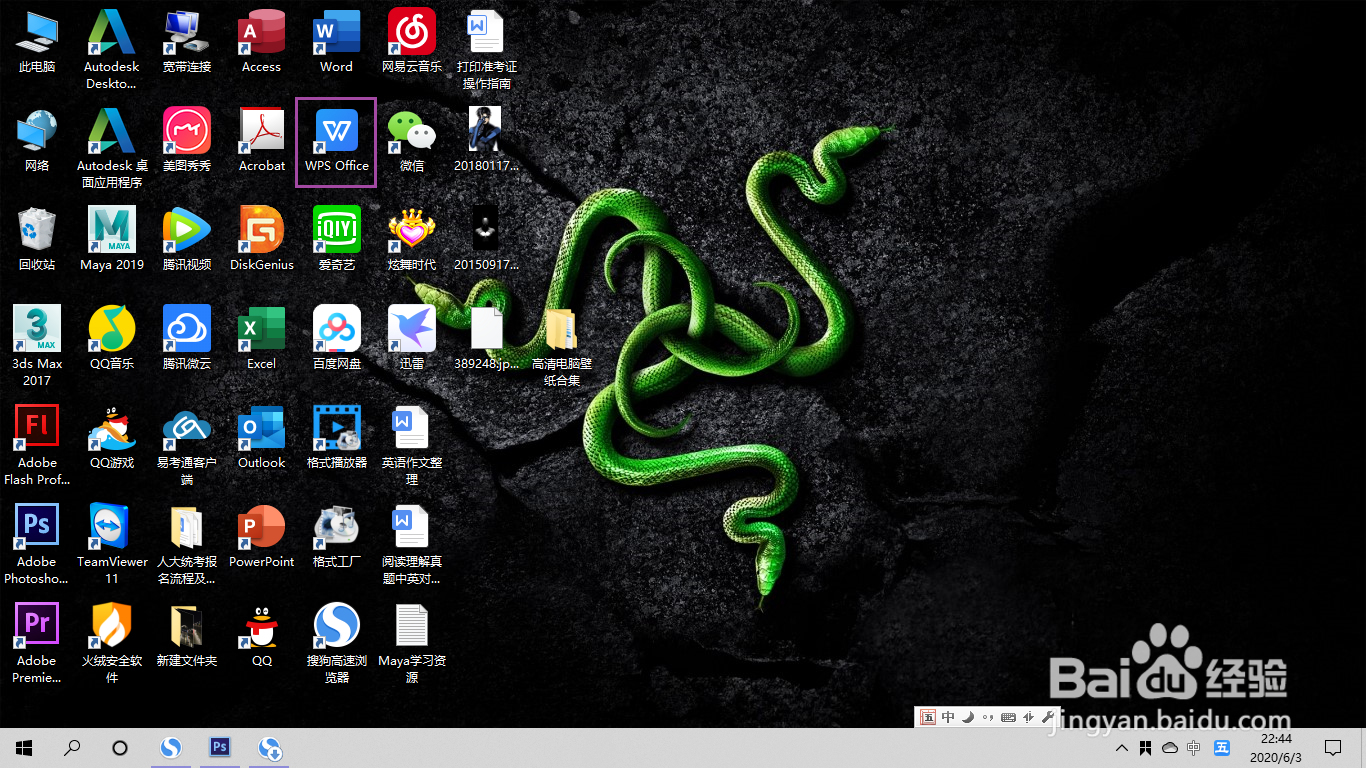Select the 火绒安全软件 shortcut
The image size is (1366, 768).
(x=112, y=644)
